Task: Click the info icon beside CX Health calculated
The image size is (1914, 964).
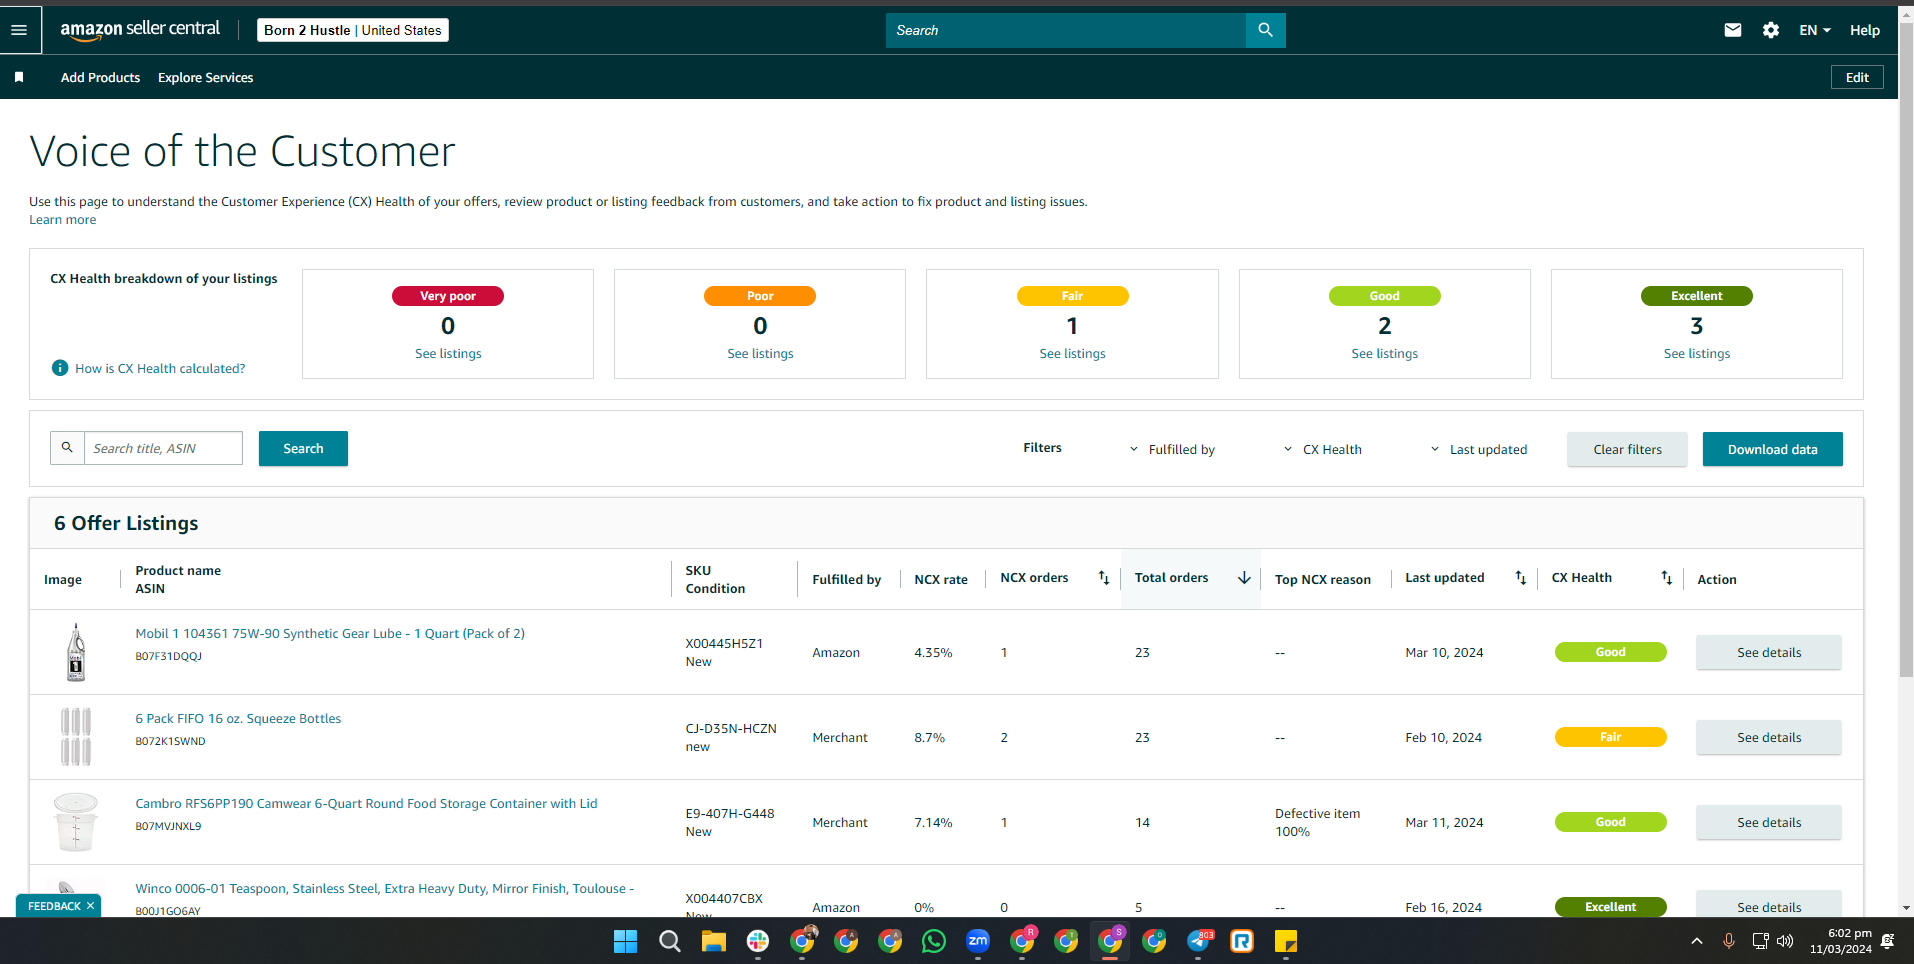Action: click(60, 368)
